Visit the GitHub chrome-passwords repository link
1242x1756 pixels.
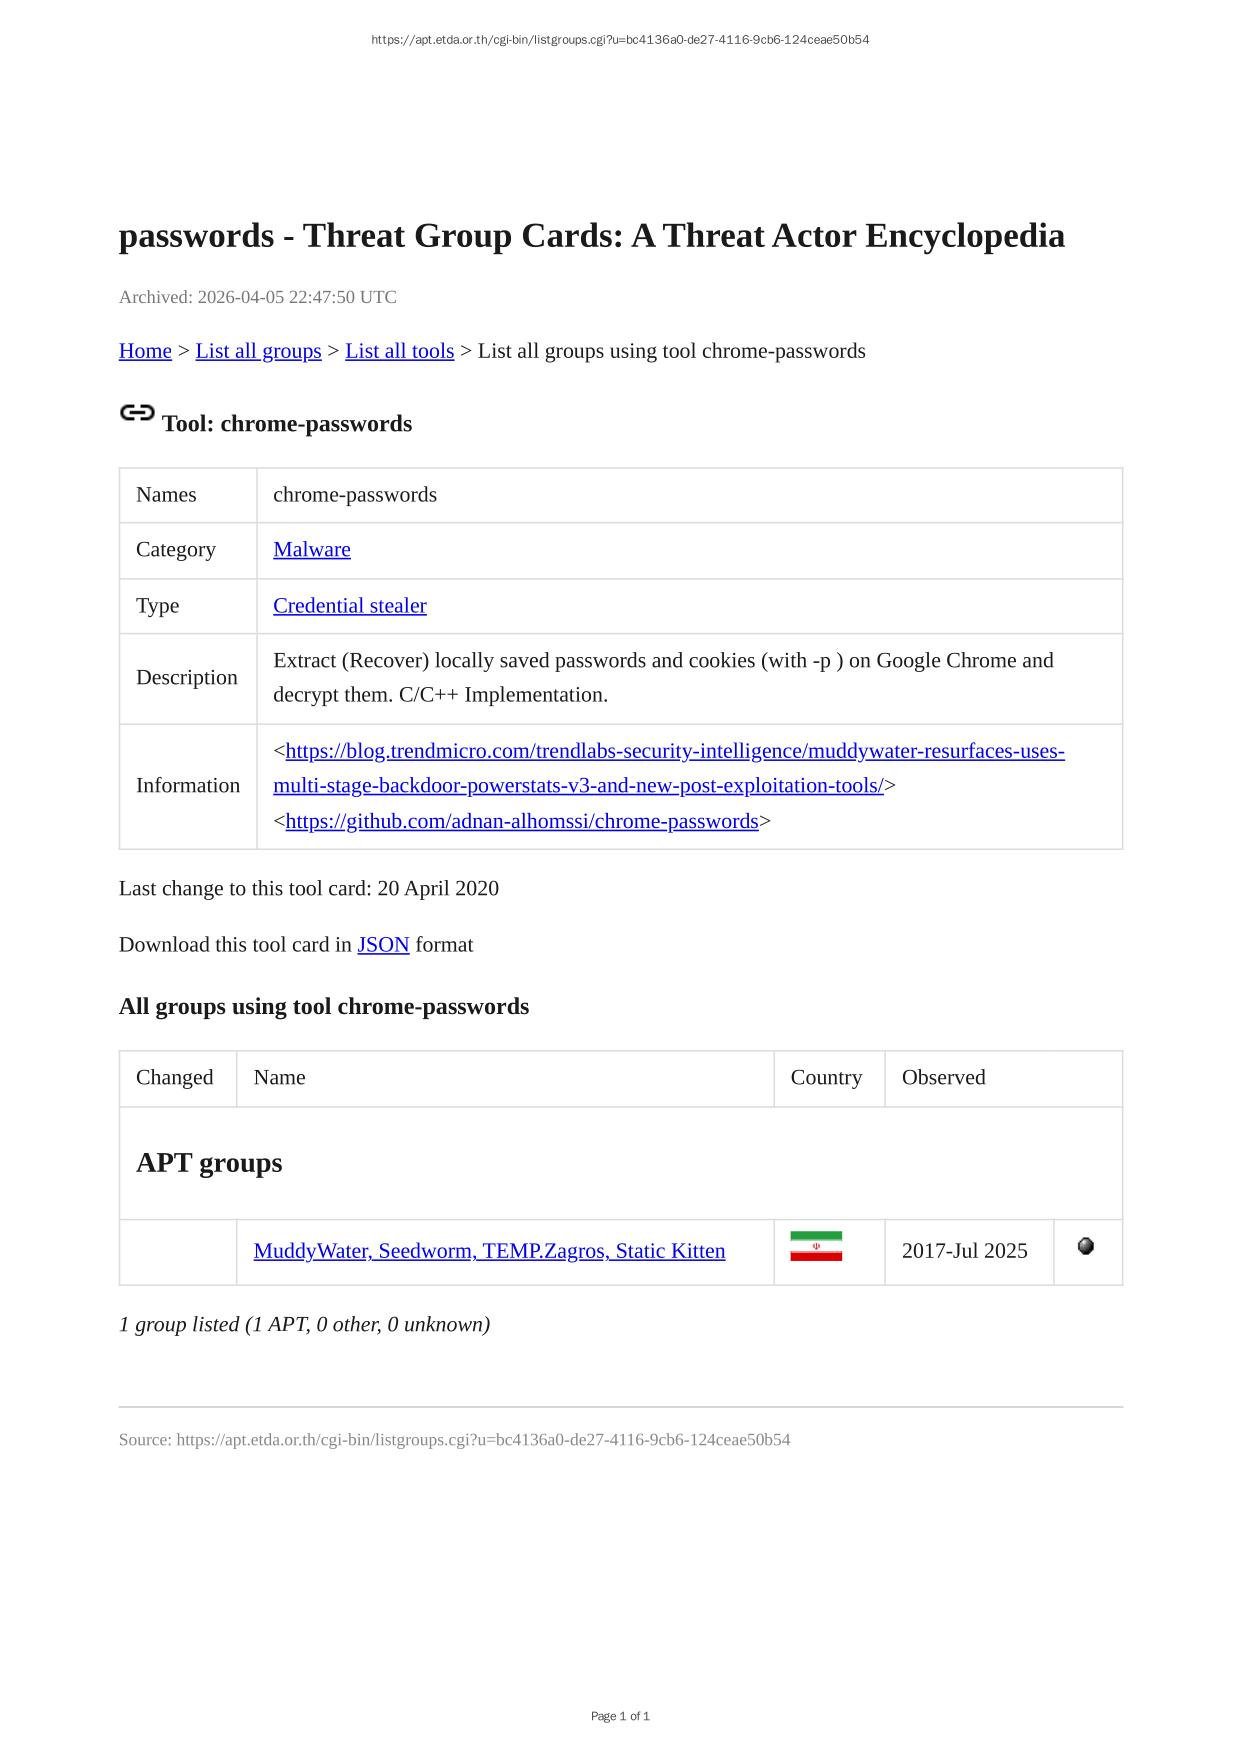[521, 821]
